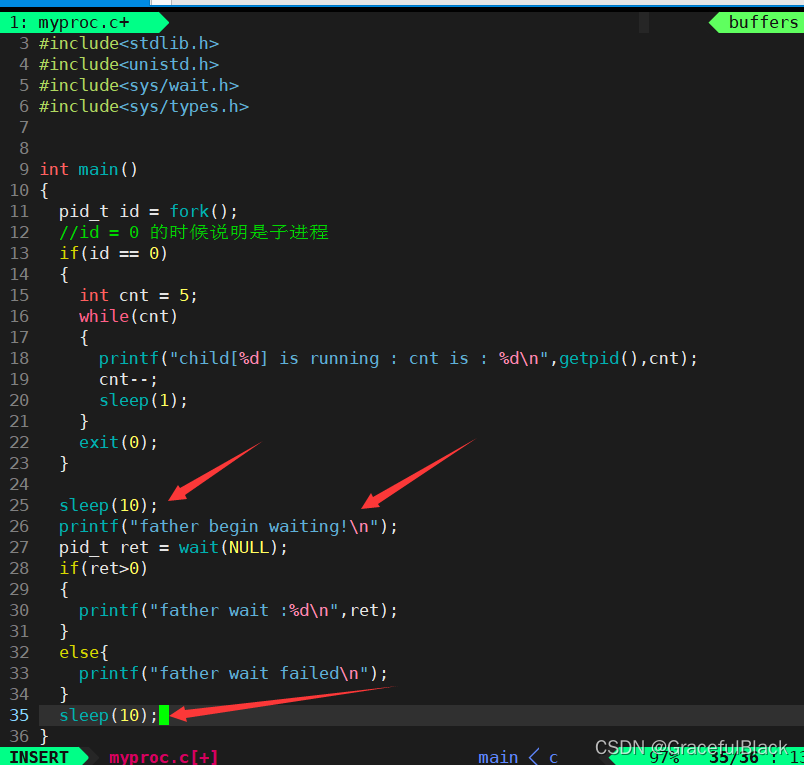Click the green cursor block on line 35
This screenshot has width=804, height=765.
(x=164, y=715)
